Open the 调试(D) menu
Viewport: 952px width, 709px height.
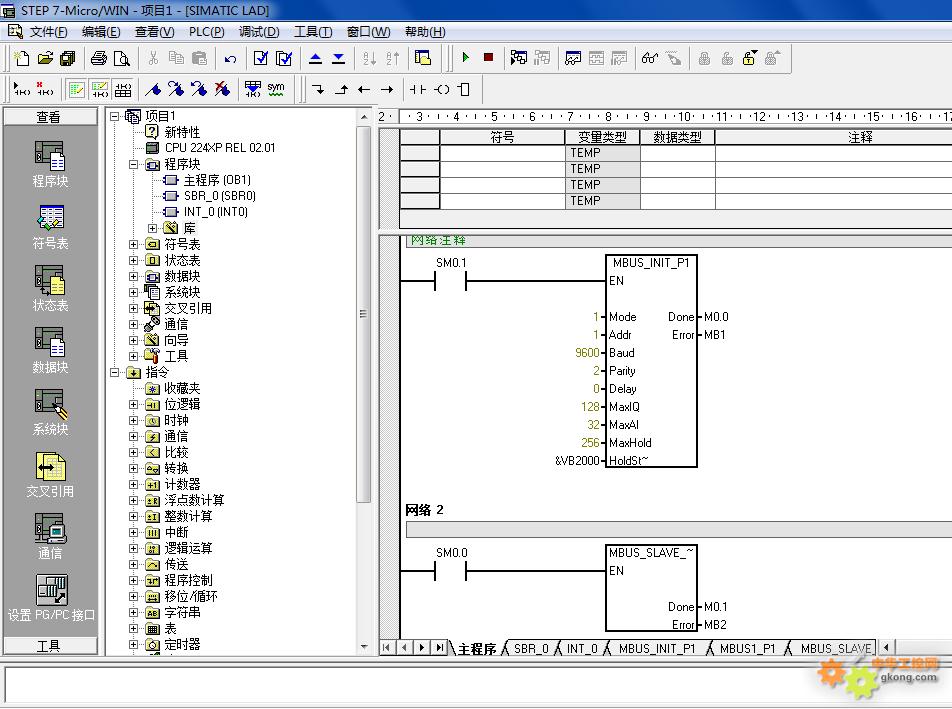click(x=259, y=32)
